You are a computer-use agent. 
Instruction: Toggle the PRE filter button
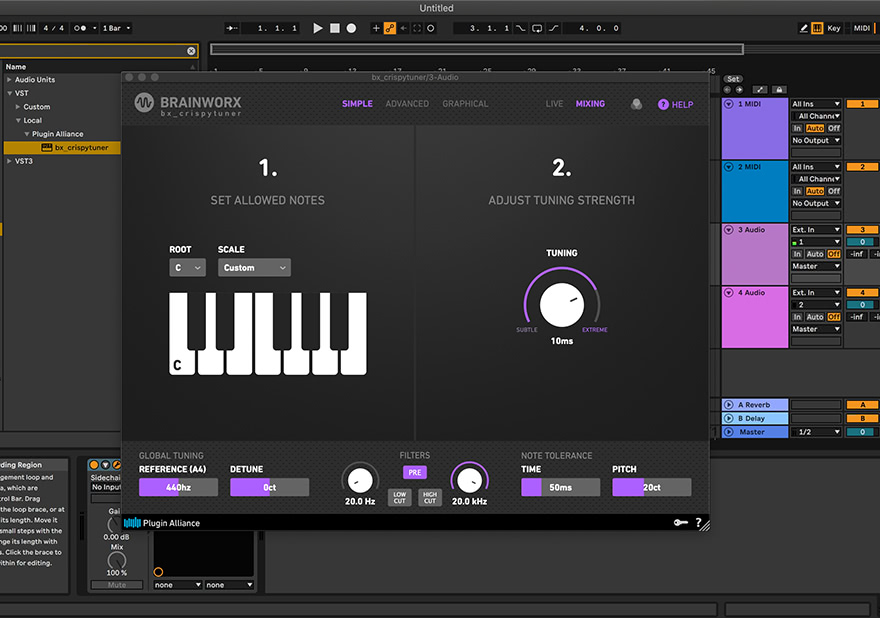tap(414, 472)
